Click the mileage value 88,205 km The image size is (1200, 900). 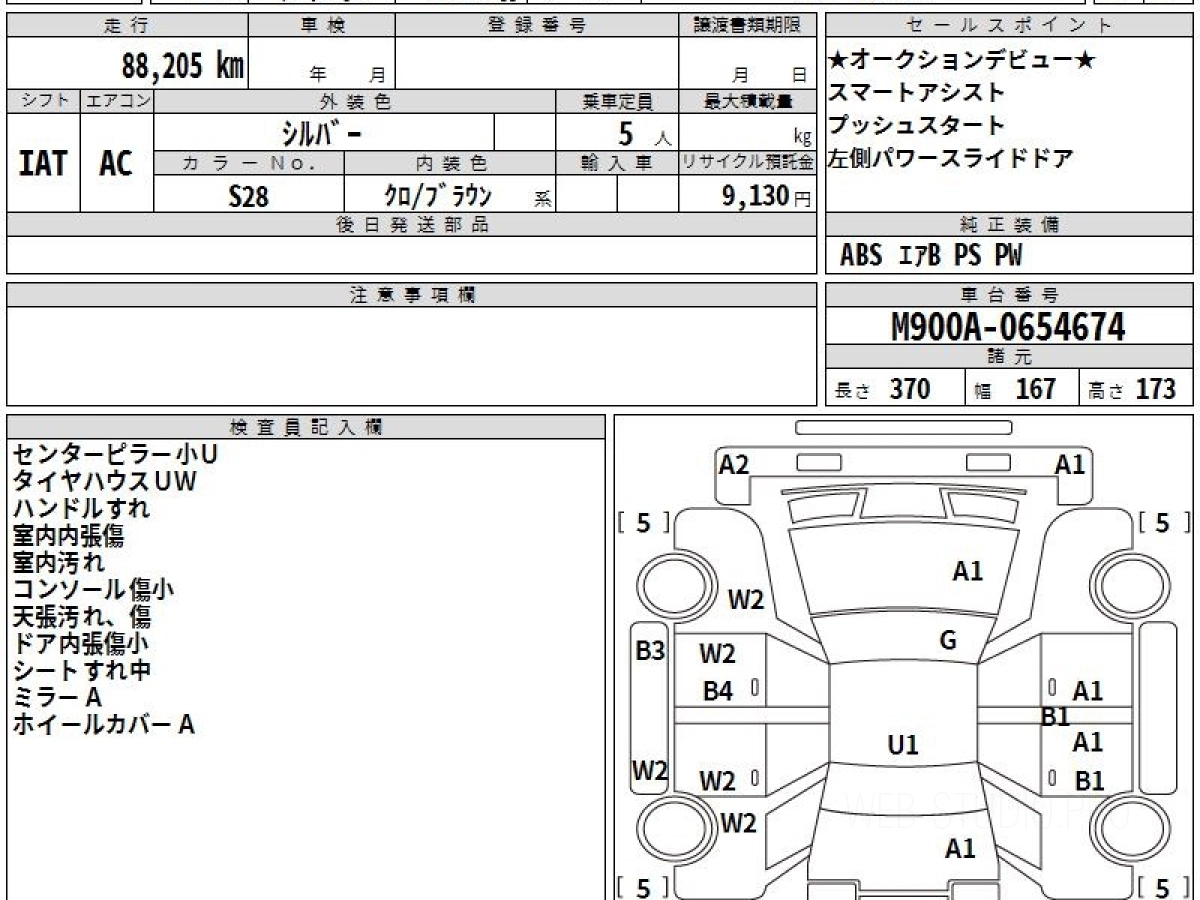pyautogui.click(x=183, y=67)
